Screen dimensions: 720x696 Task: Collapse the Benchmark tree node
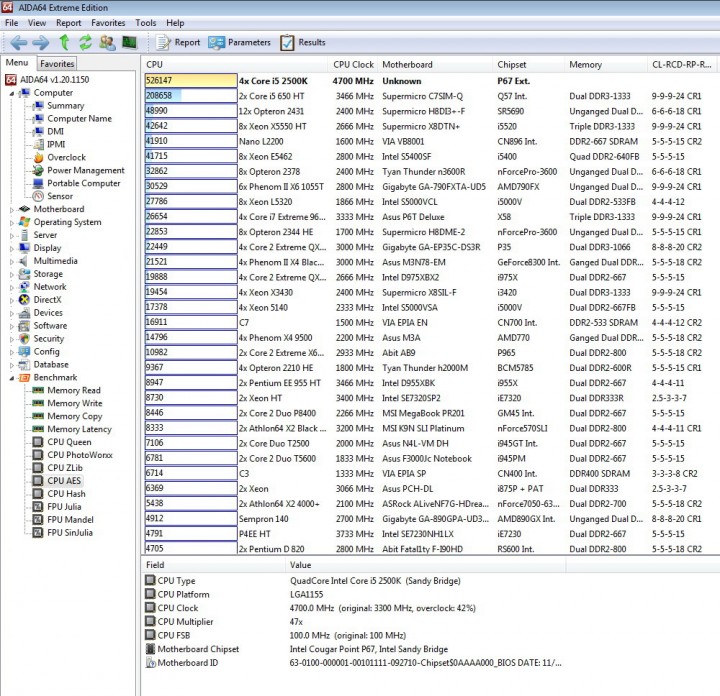pyautogui.click(x=12, y=378)
